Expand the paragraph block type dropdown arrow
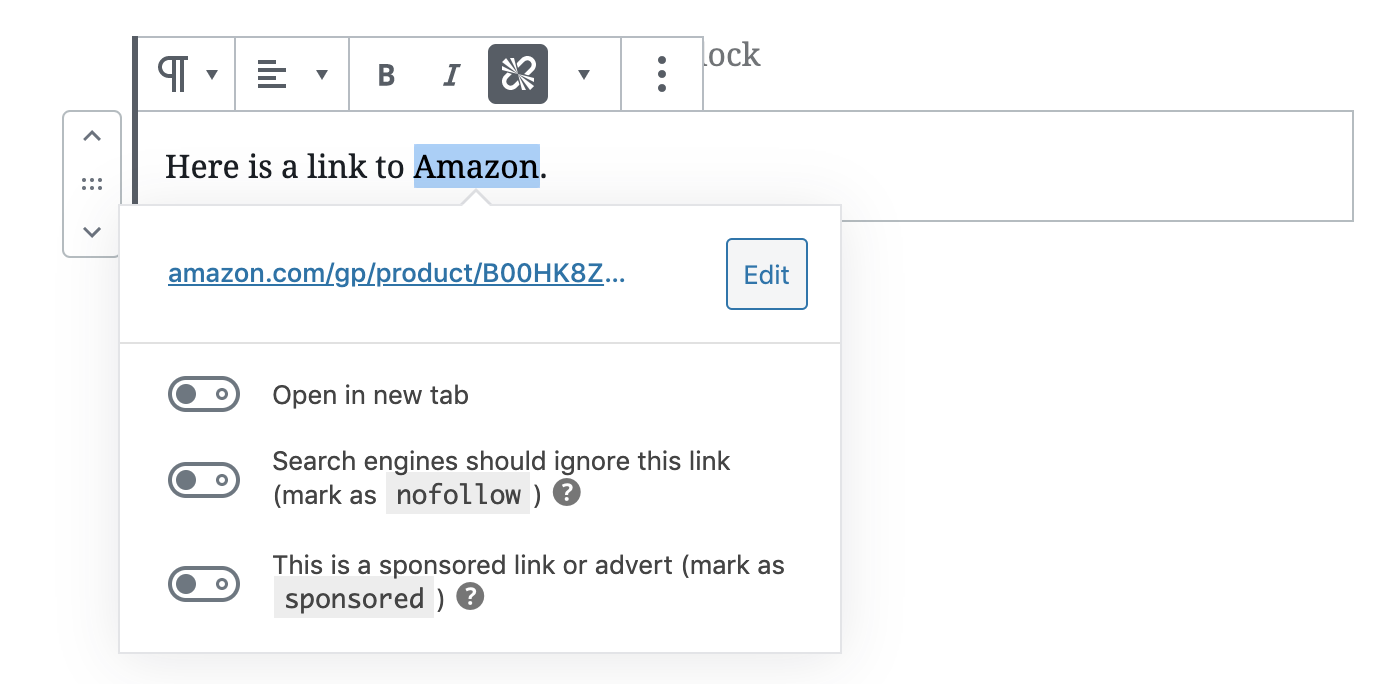Image resolution: width=1396 pixels, height=684 pixels. (212, 74)
